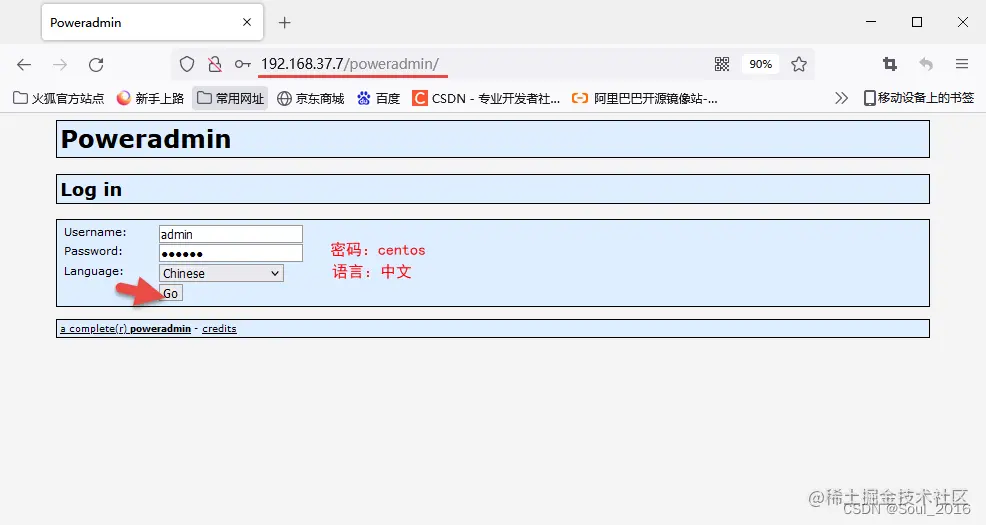Click the Poweradmin page heading
Viewport: 986px width, 525px height.
146,139
